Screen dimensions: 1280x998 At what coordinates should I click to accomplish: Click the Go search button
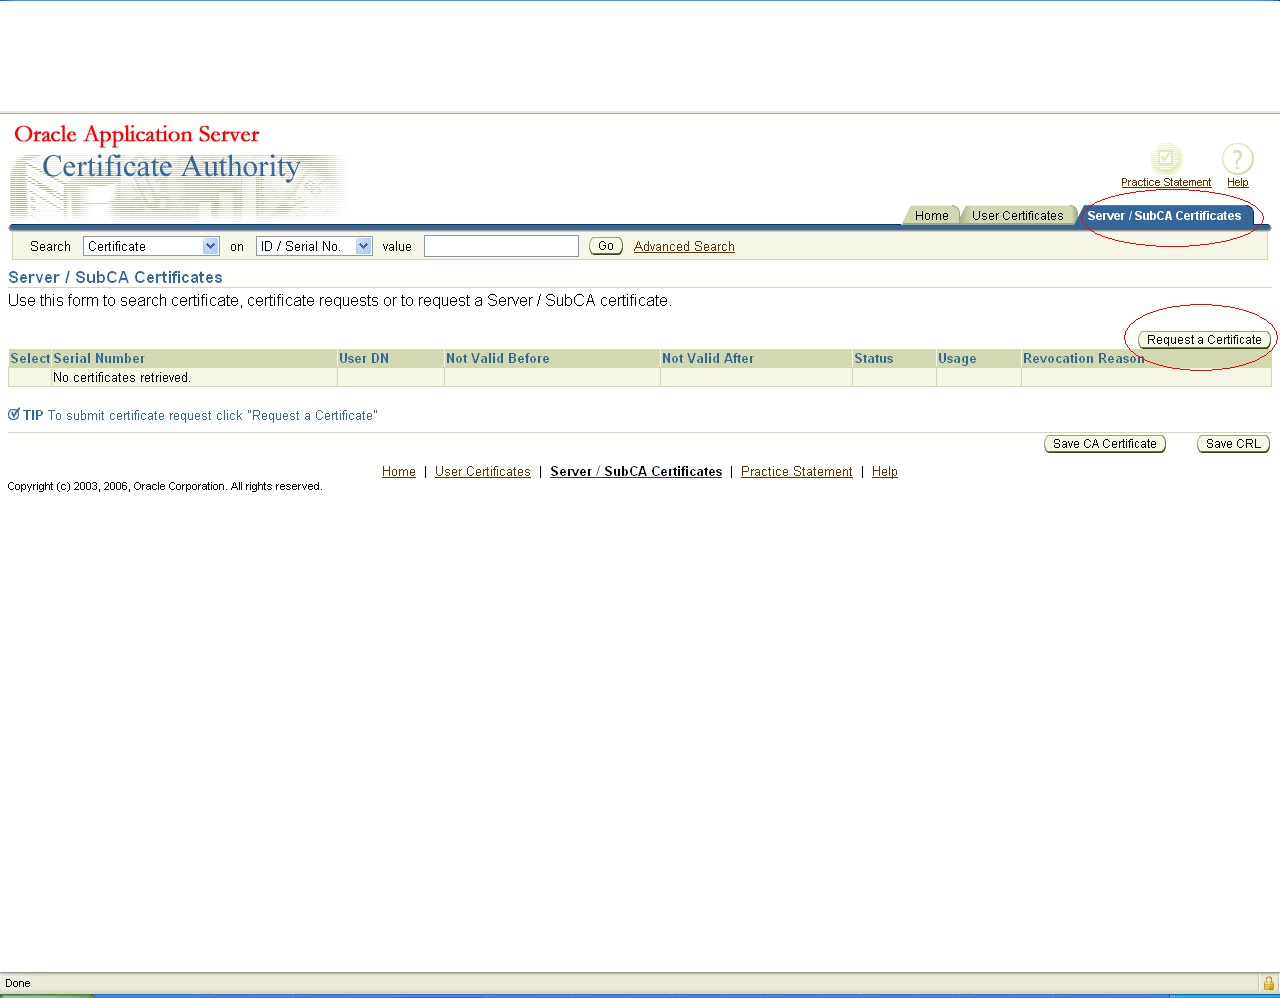606,246
